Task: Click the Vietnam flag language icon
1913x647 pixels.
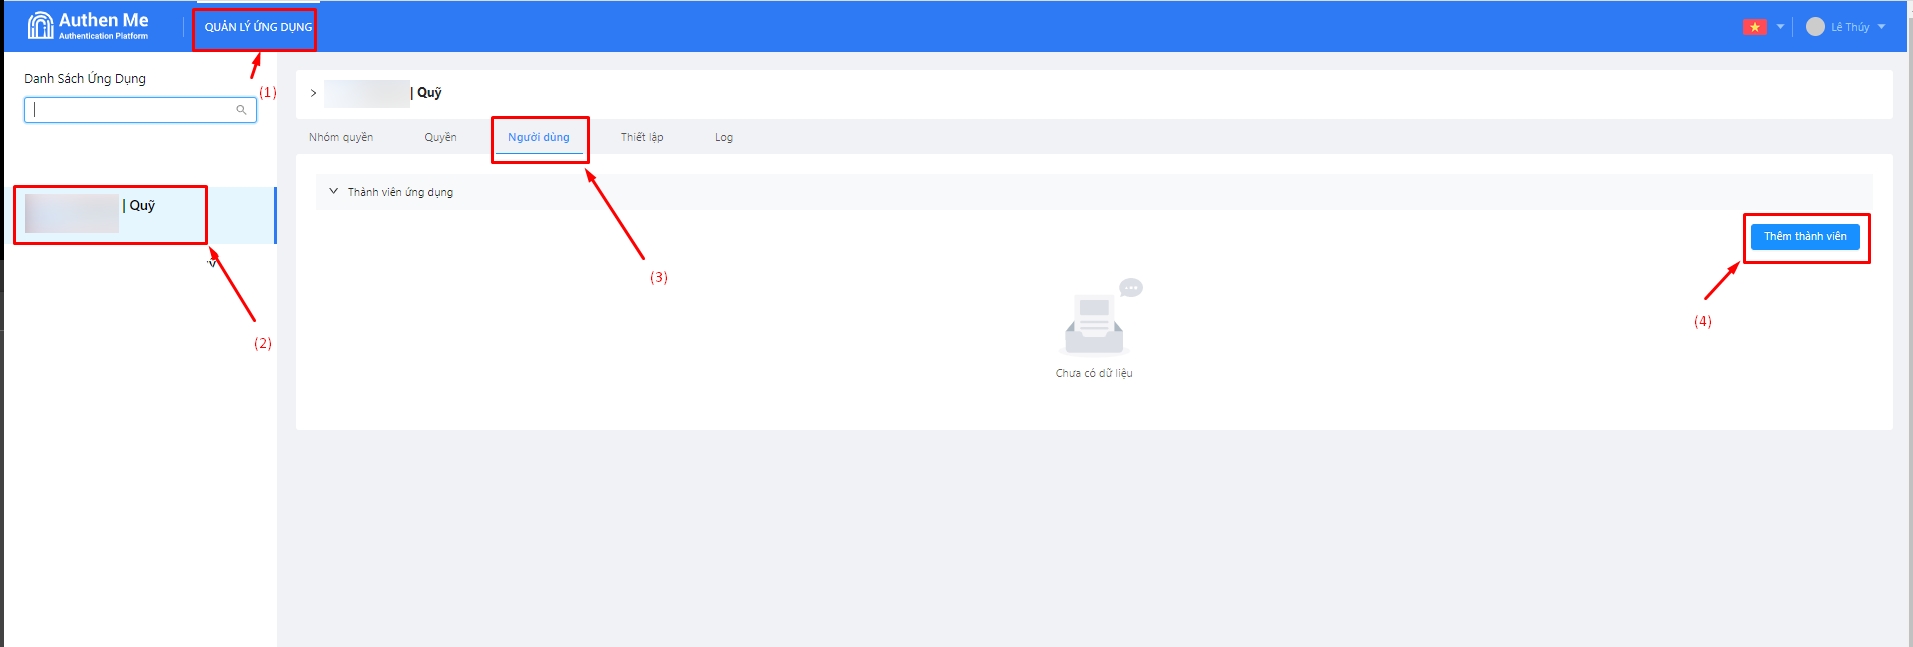Action: click(1754, 27)
